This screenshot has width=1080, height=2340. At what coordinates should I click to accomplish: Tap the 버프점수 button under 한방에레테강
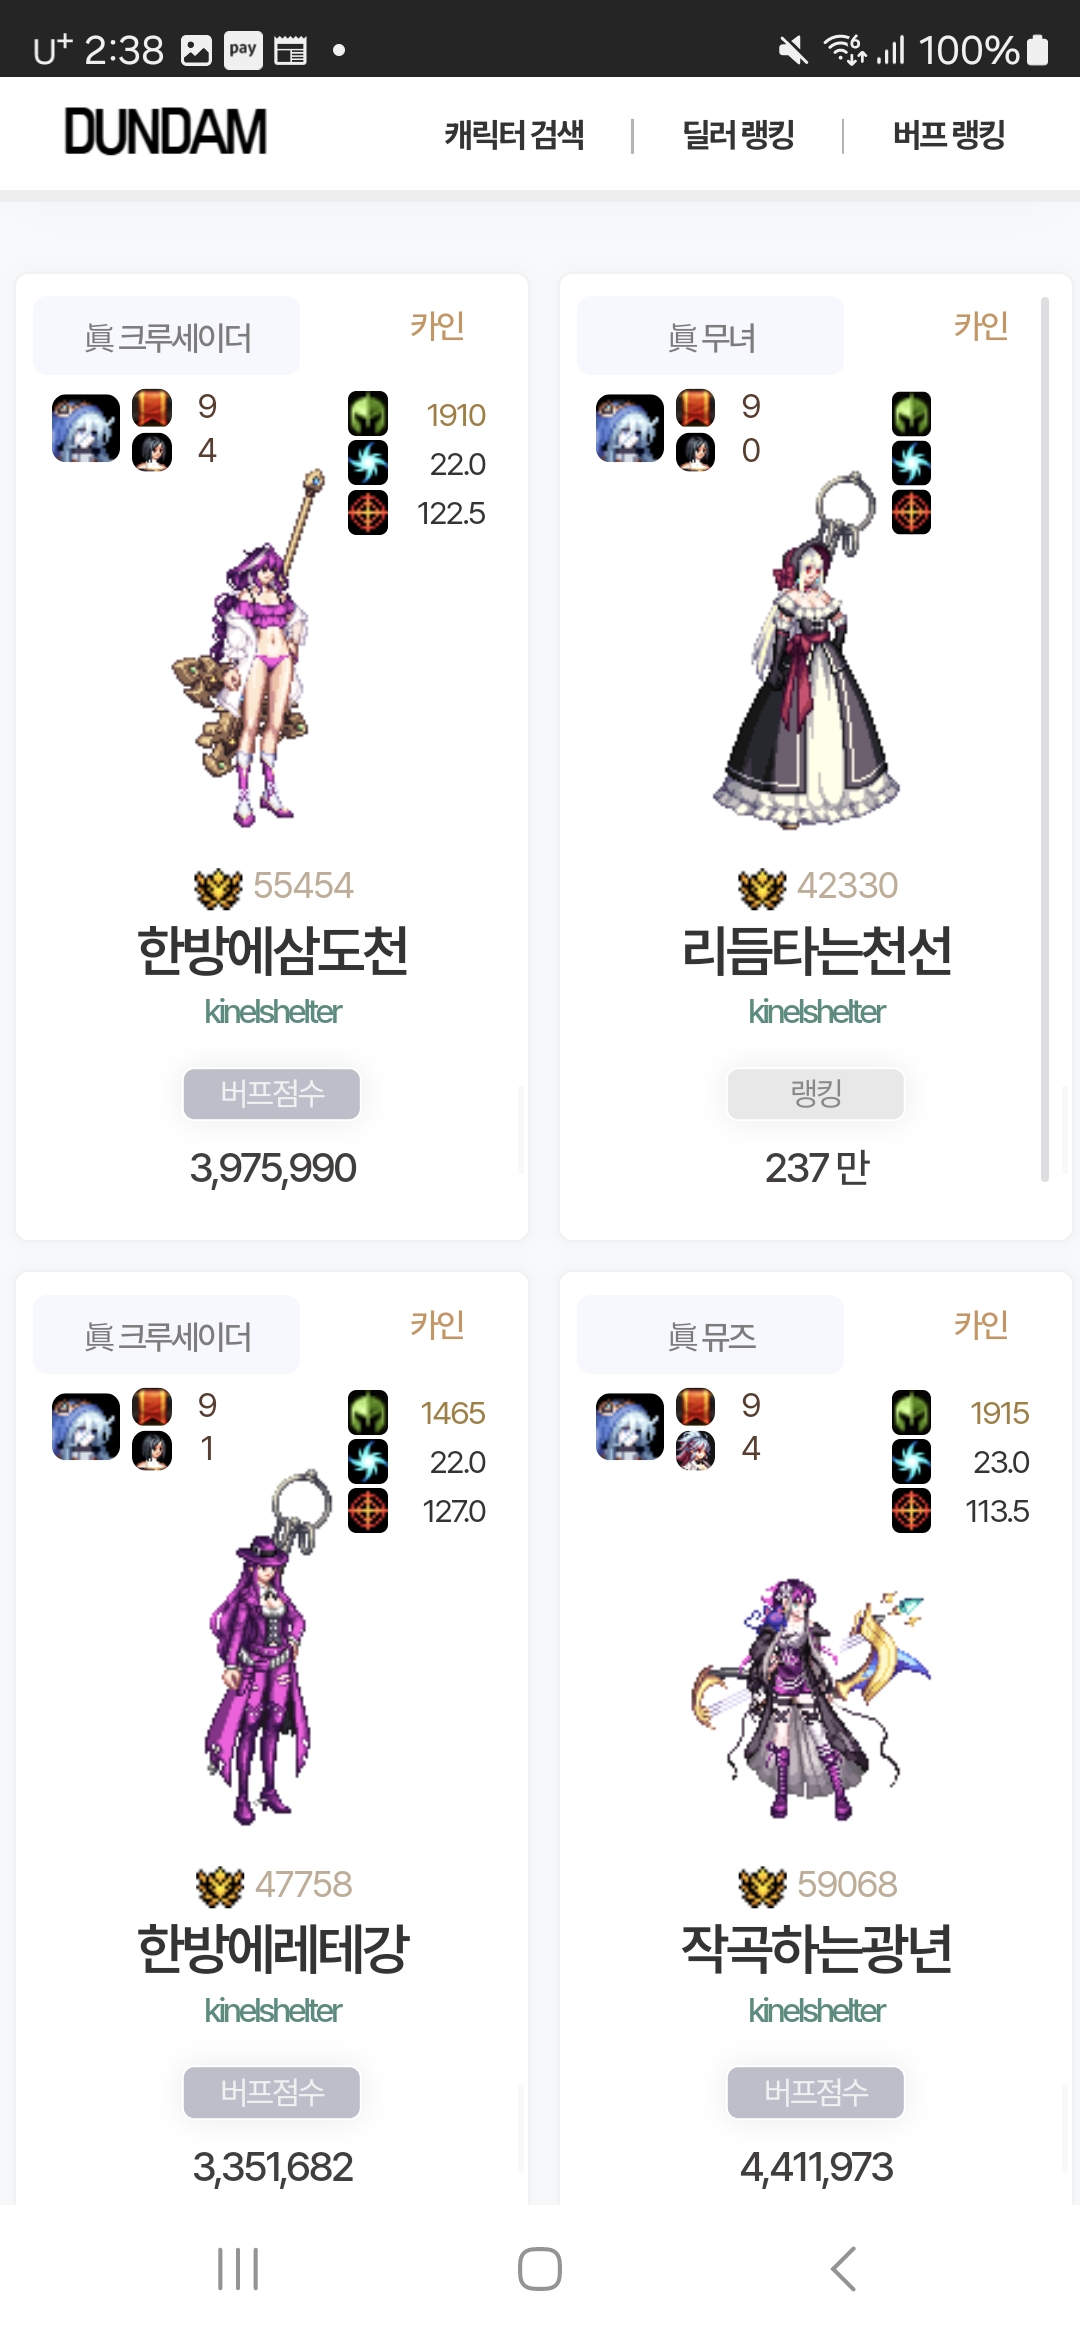(x=272, y=2092)
